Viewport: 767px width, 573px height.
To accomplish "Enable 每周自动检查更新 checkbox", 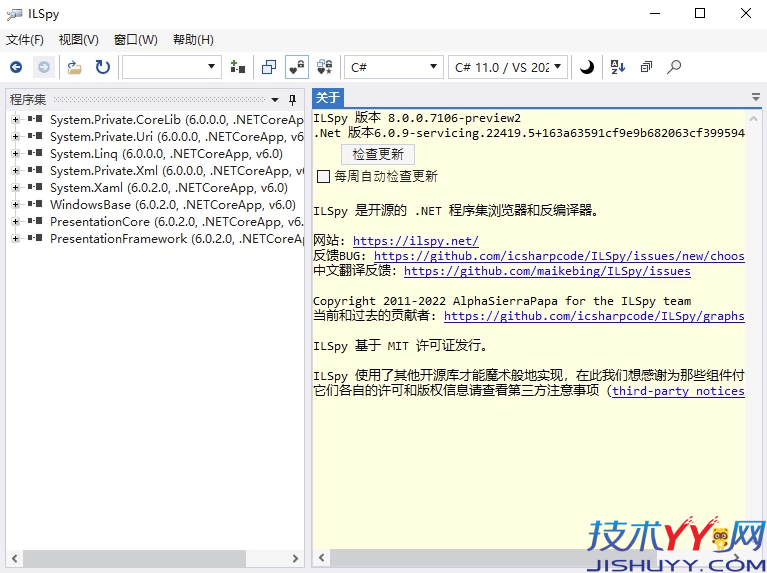I will point(323,176).
